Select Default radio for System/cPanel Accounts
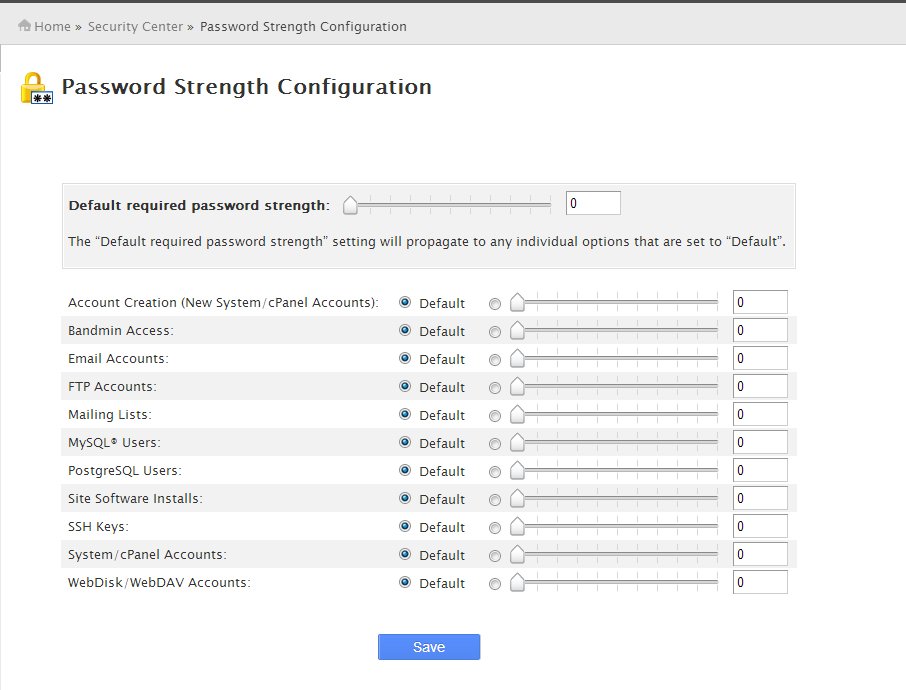906x690 pixels. point(405,554)
